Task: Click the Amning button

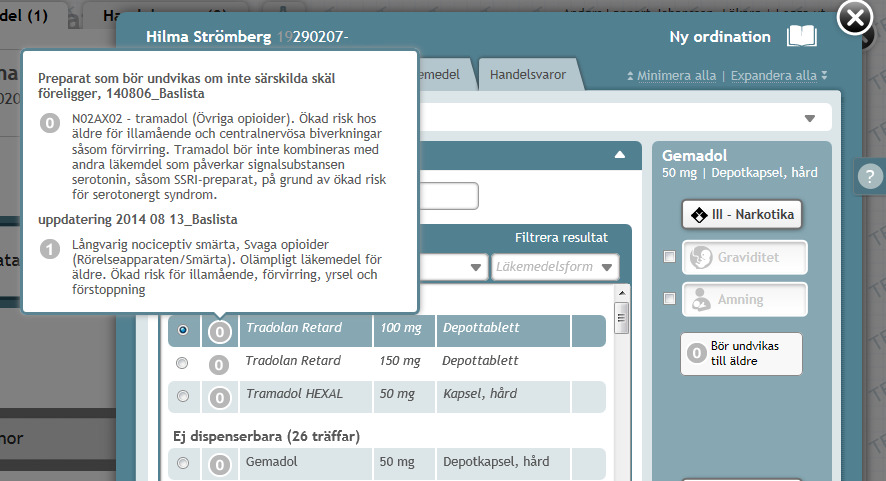Action: point(745,299)
